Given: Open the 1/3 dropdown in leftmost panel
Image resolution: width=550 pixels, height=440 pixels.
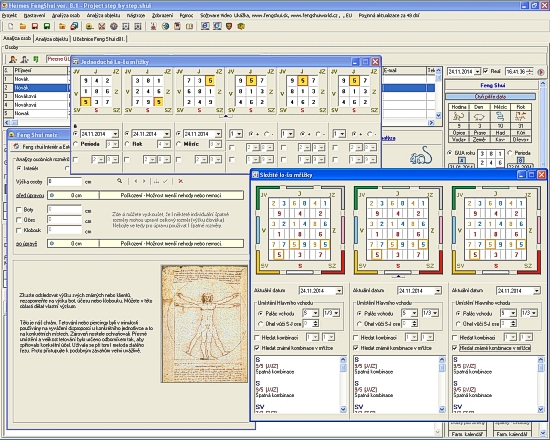Looking at the screenshot, I should click(x=336, y=313).
